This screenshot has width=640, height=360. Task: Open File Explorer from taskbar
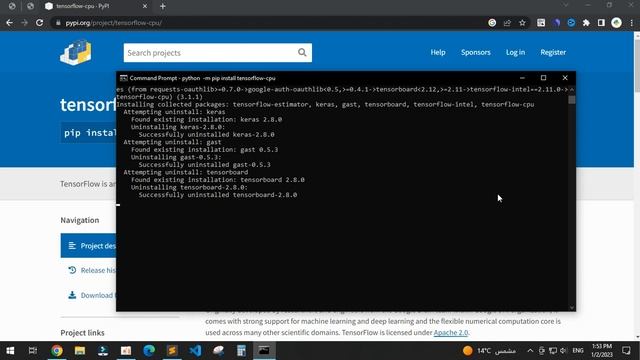point(80,351)
